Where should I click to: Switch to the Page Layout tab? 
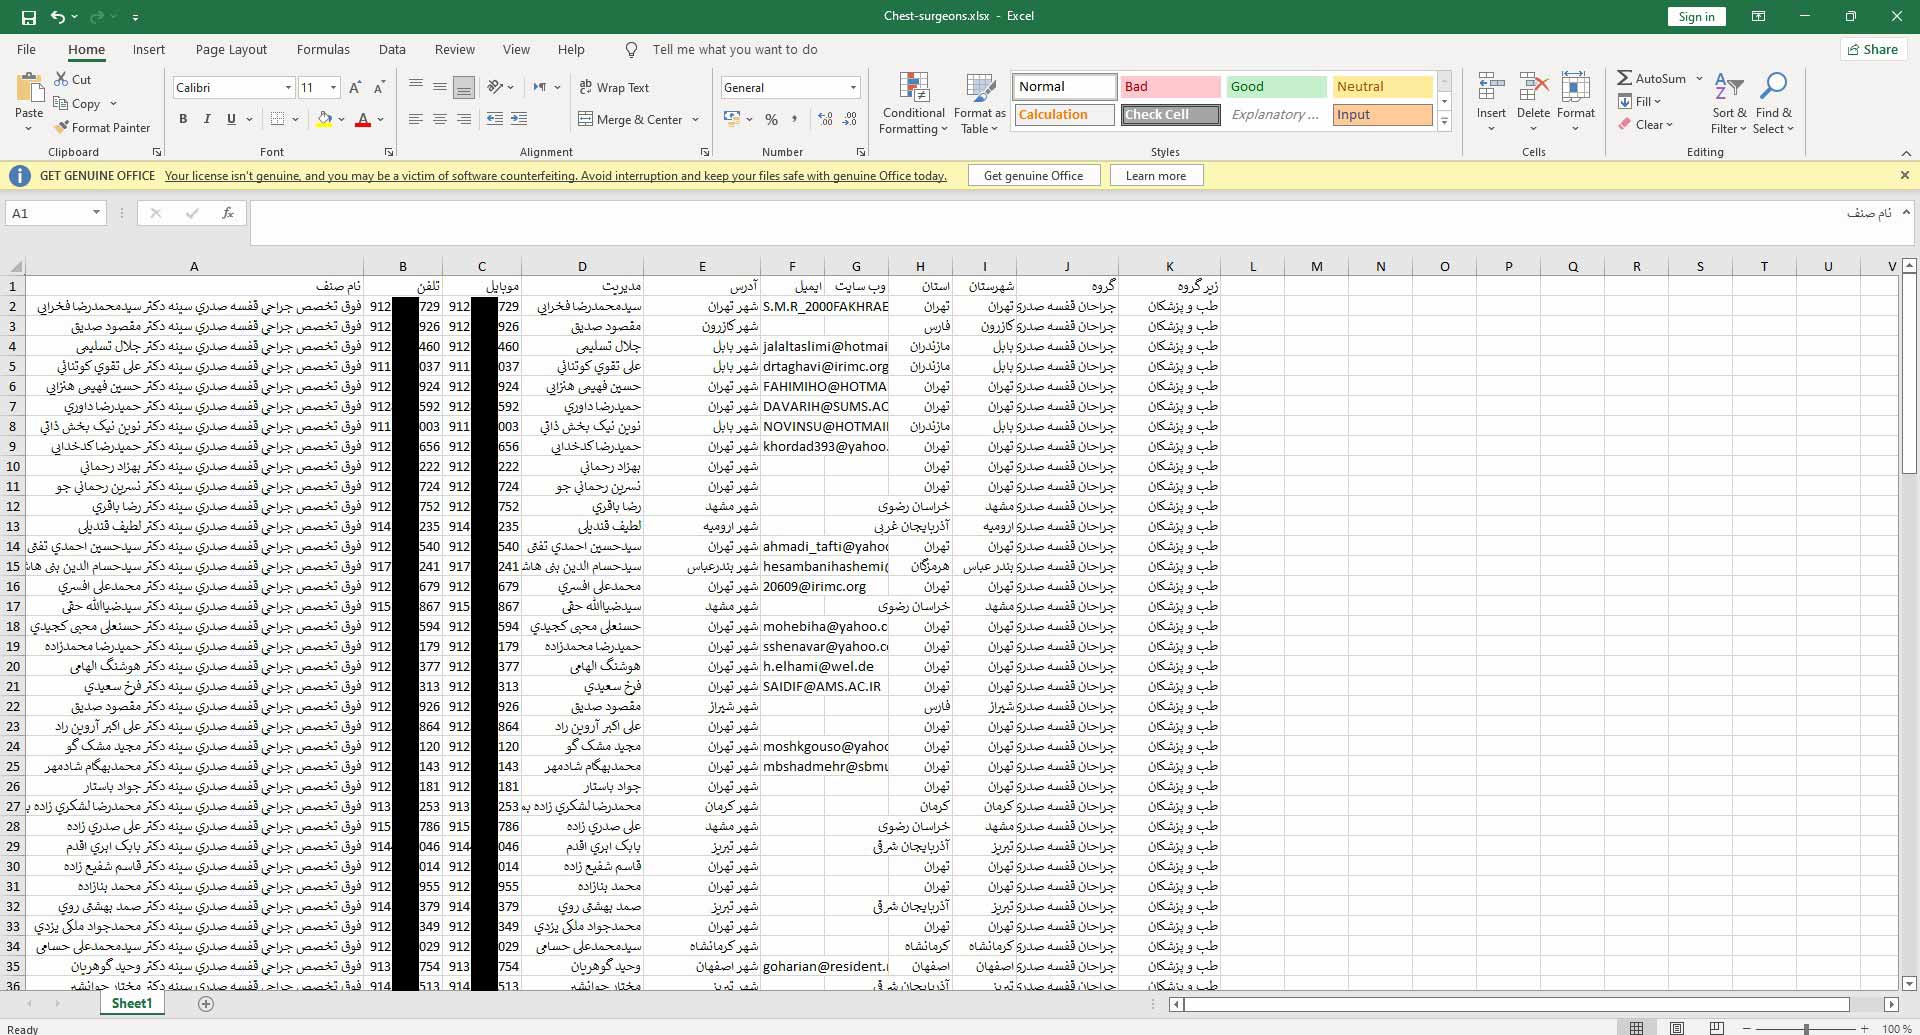pos(231,50)
